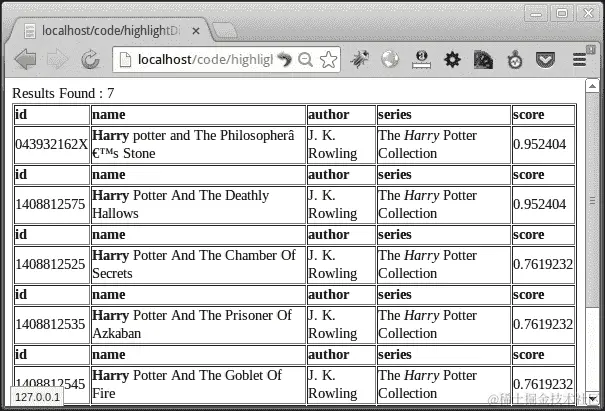Click the "Results Found : 7" text
Viewport: 605px width, 411px height.
pos(63,93)
